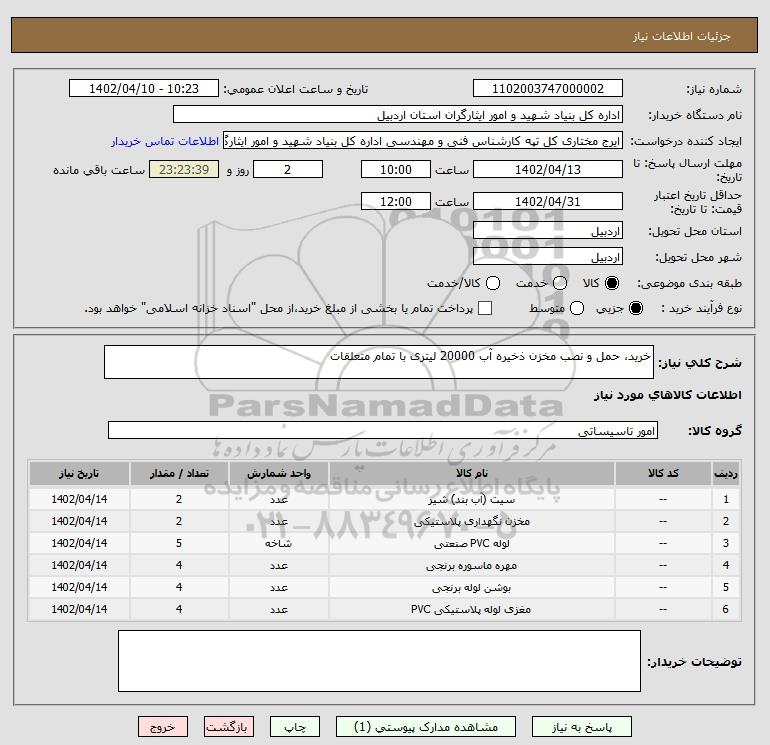
Task: Click the unit cell شاخه in row 3
Action: click(x=279, y=544)
